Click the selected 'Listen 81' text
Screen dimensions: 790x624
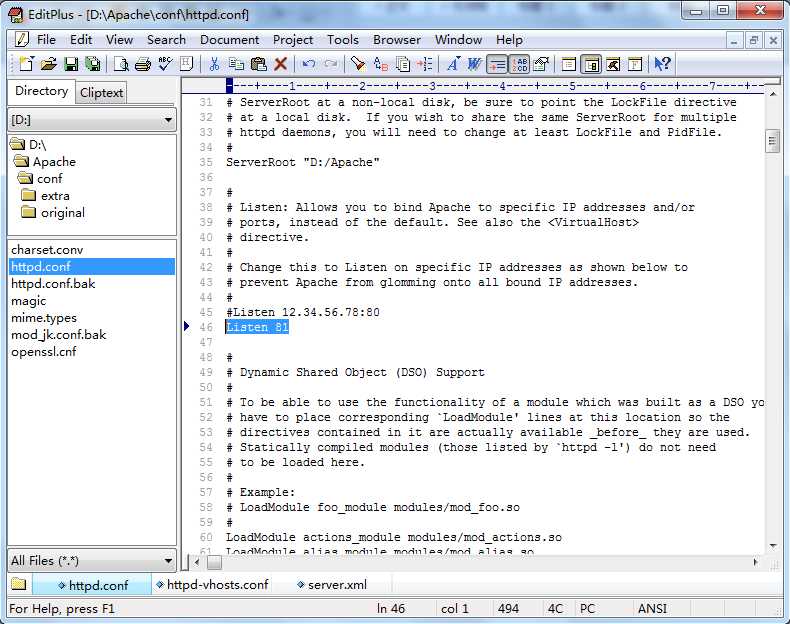click(257, 327)
